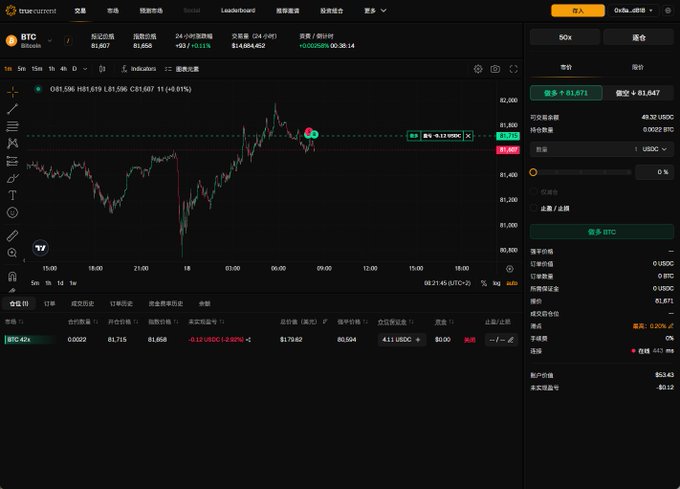The width and height of the screenshot is (680, 489).
Task: Expand the BTC market selector chevron
Action: 50,41
